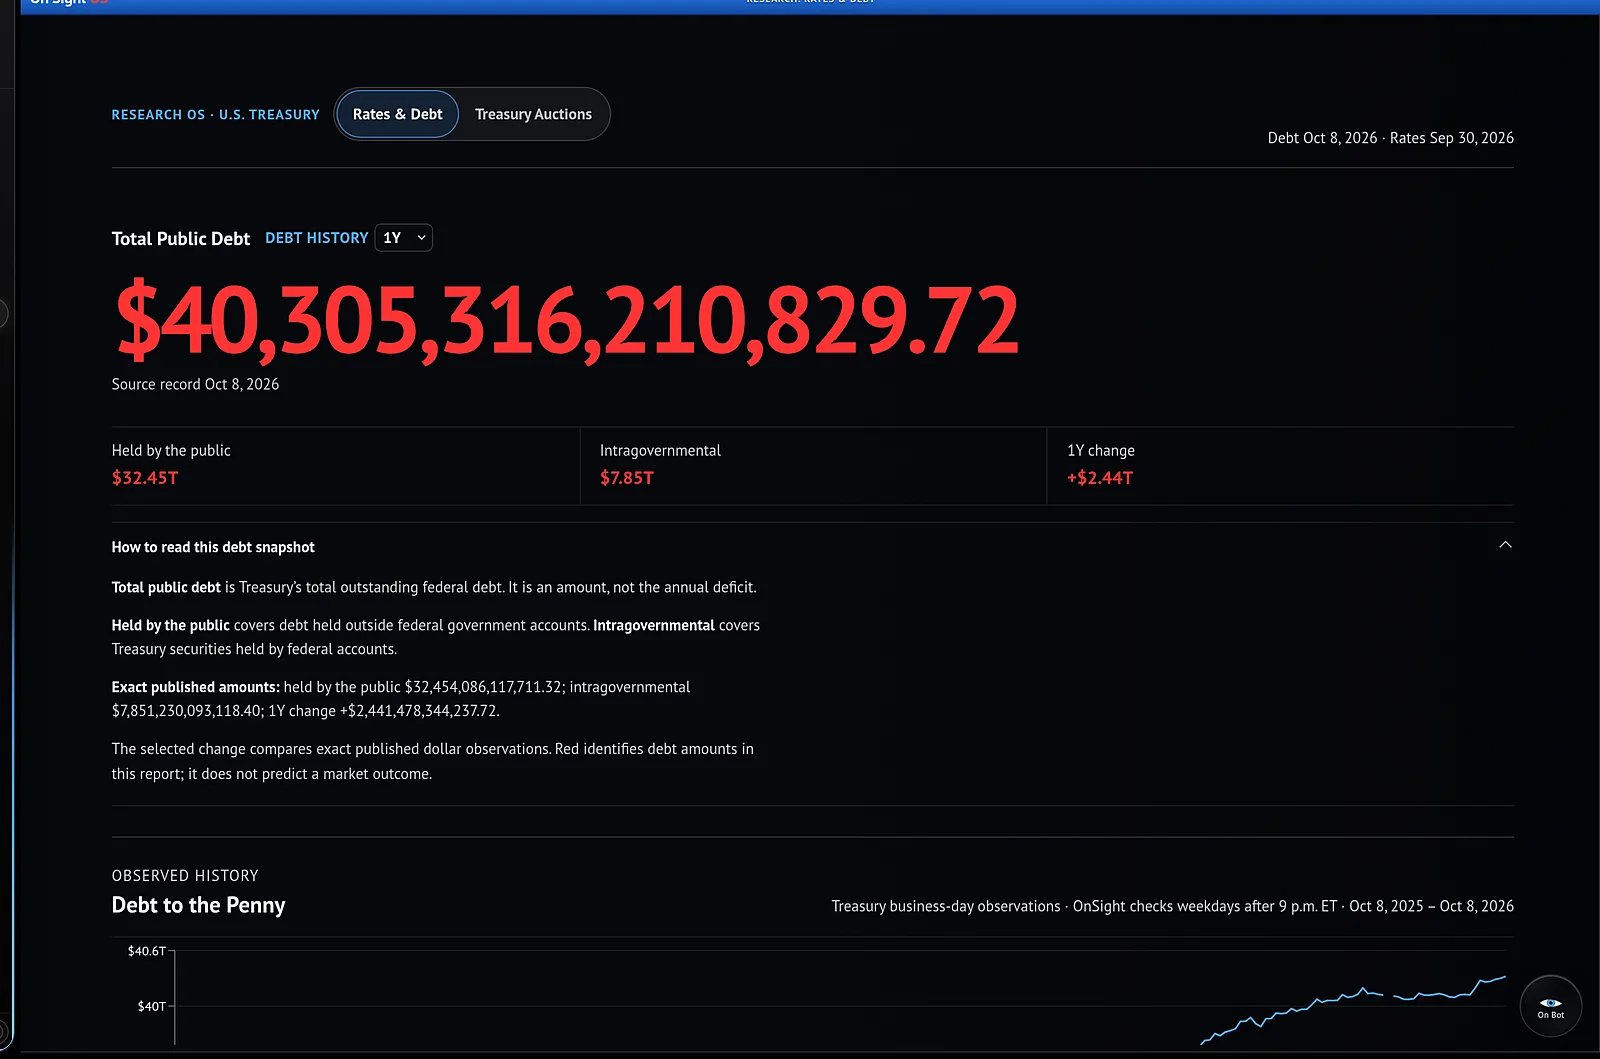Click the Treasury business-day observations caption
The height and width of the screenshot is (1059, 1600).
pyautogui.click(x=1172, y=906)
